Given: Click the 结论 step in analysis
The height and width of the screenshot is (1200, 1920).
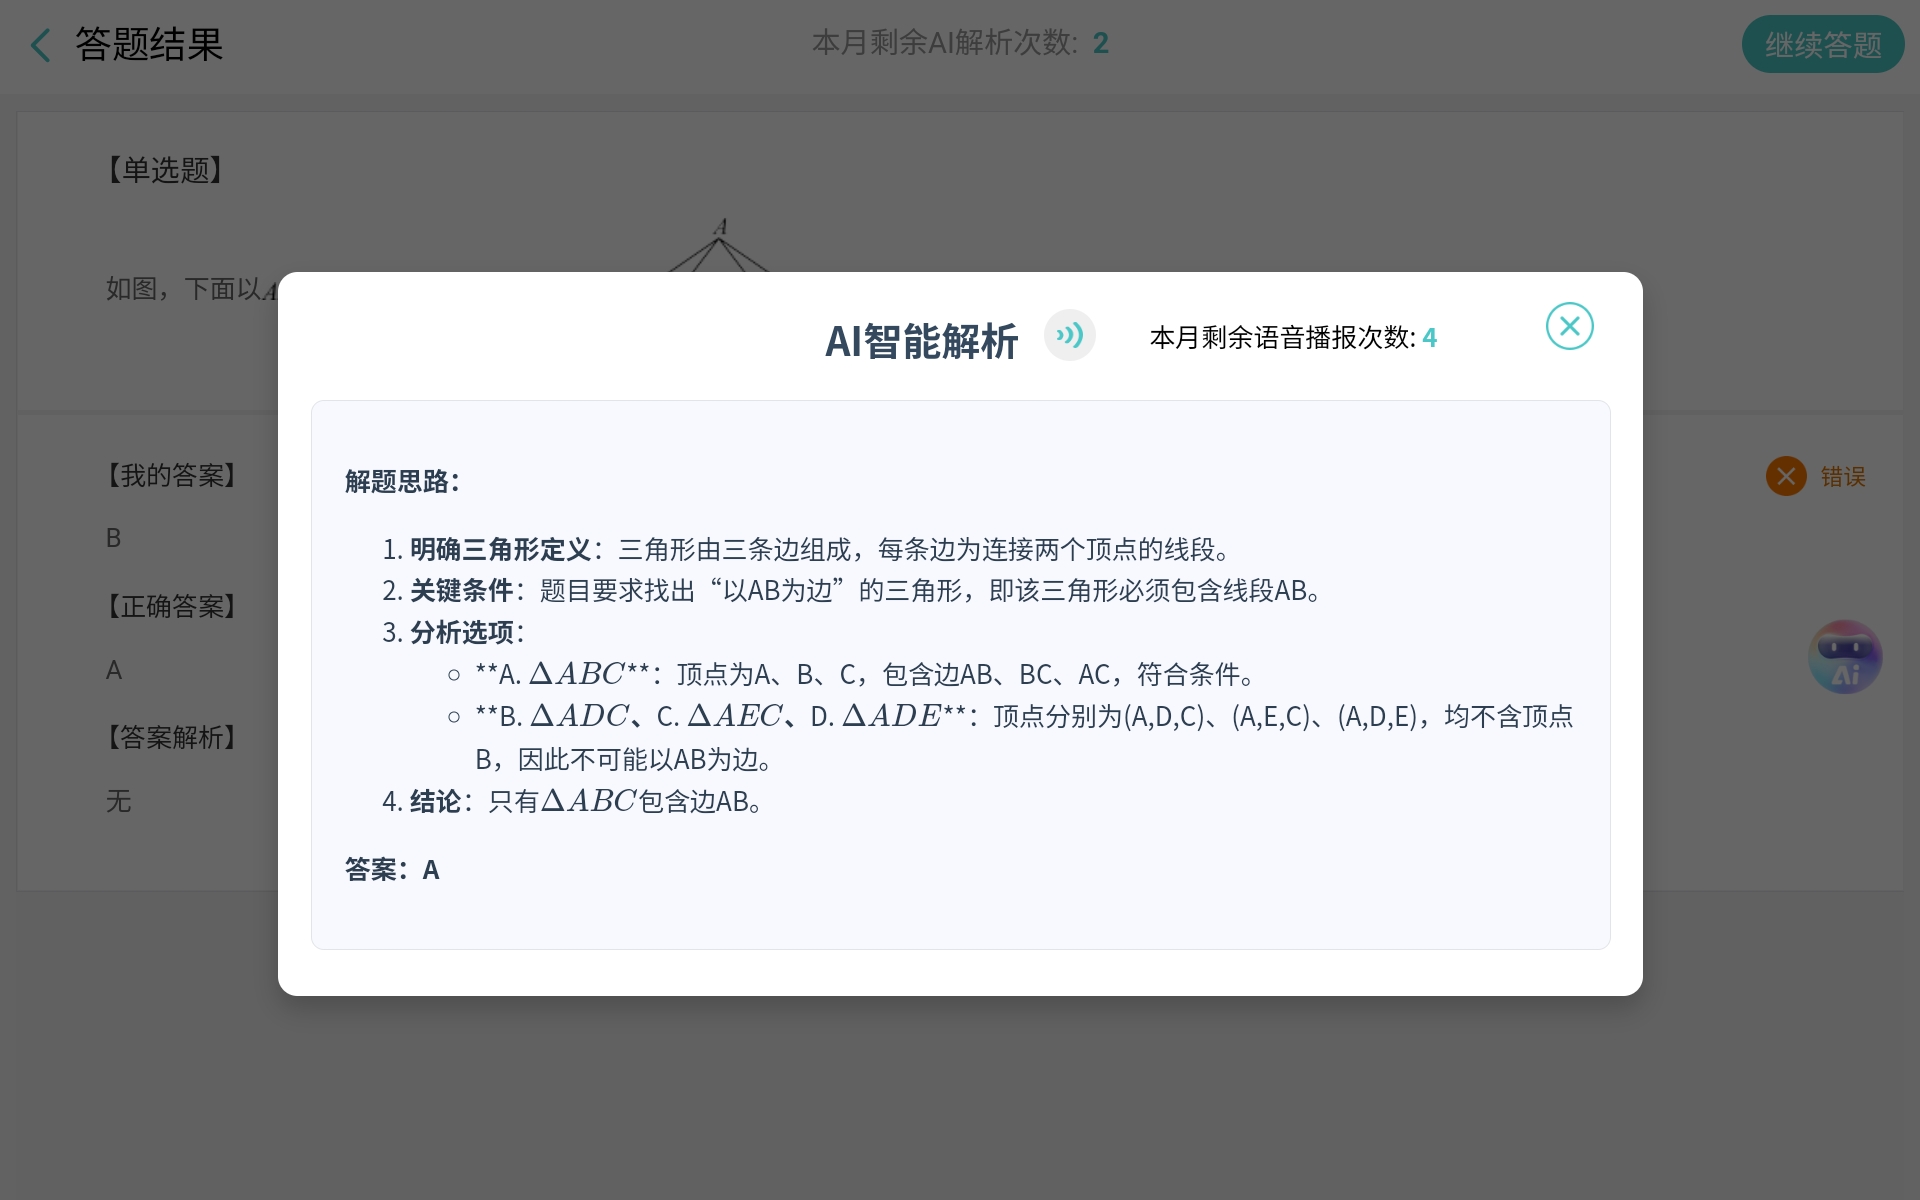Looking at the screenshot, I should click(x=435, y=801).
